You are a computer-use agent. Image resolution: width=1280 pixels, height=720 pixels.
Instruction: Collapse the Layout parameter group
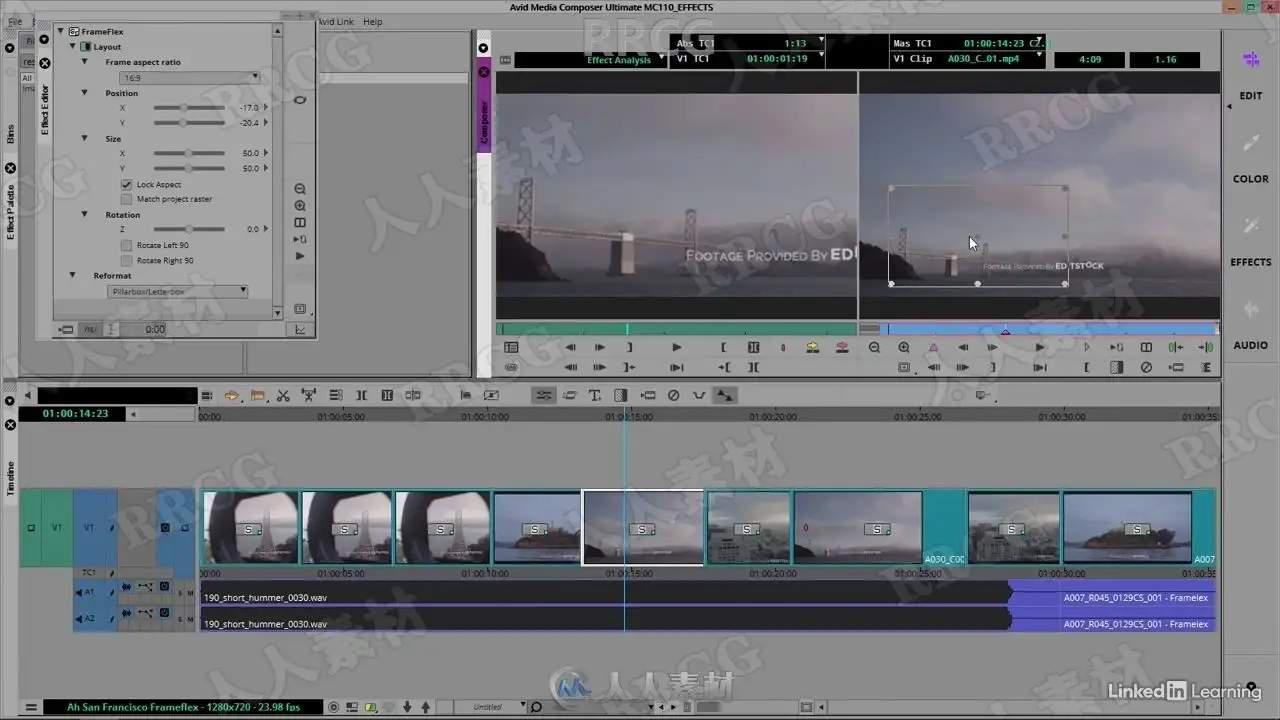pos(73,47)
